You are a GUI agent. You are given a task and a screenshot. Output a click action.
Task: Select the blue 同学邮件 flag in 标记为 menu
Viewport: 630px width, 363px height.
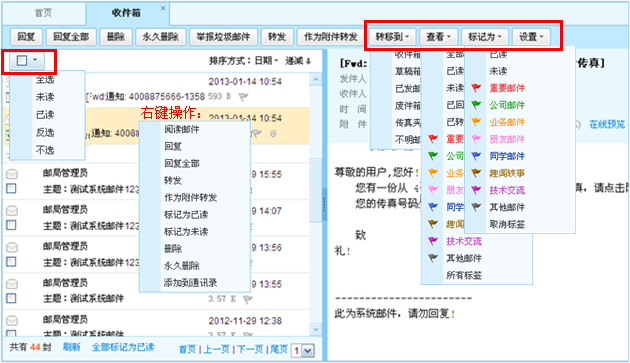point(476,156)
